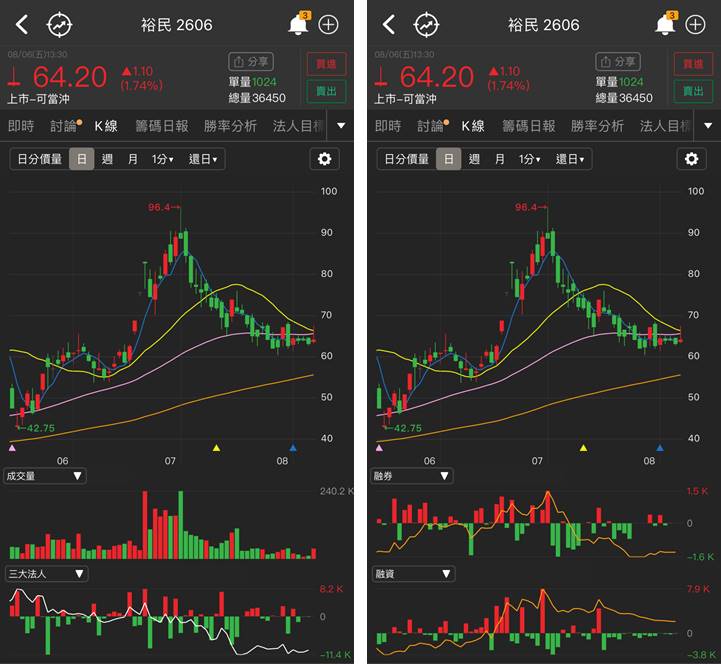Switch to 討論 tab on right screen
This screenshot has width=721, height=664.
[431, 126]
